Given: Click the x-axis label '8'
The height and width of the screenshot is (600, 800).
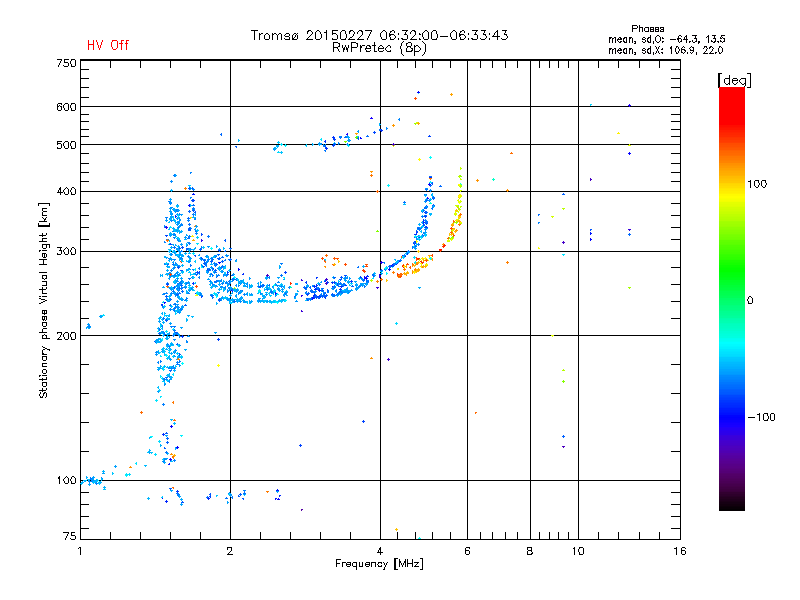Looking at the screenshot, I should tap(530, 551).
